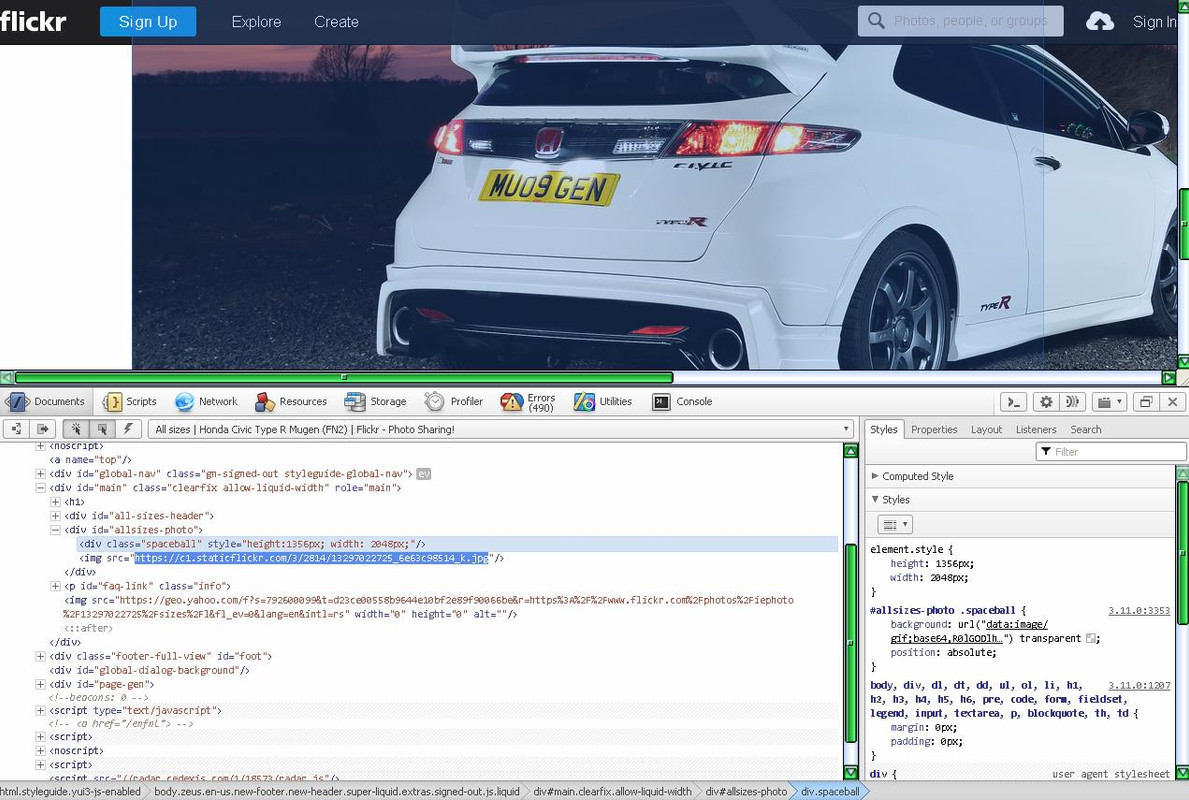
Task: Expand the h1 node
Action: point(55,502)
